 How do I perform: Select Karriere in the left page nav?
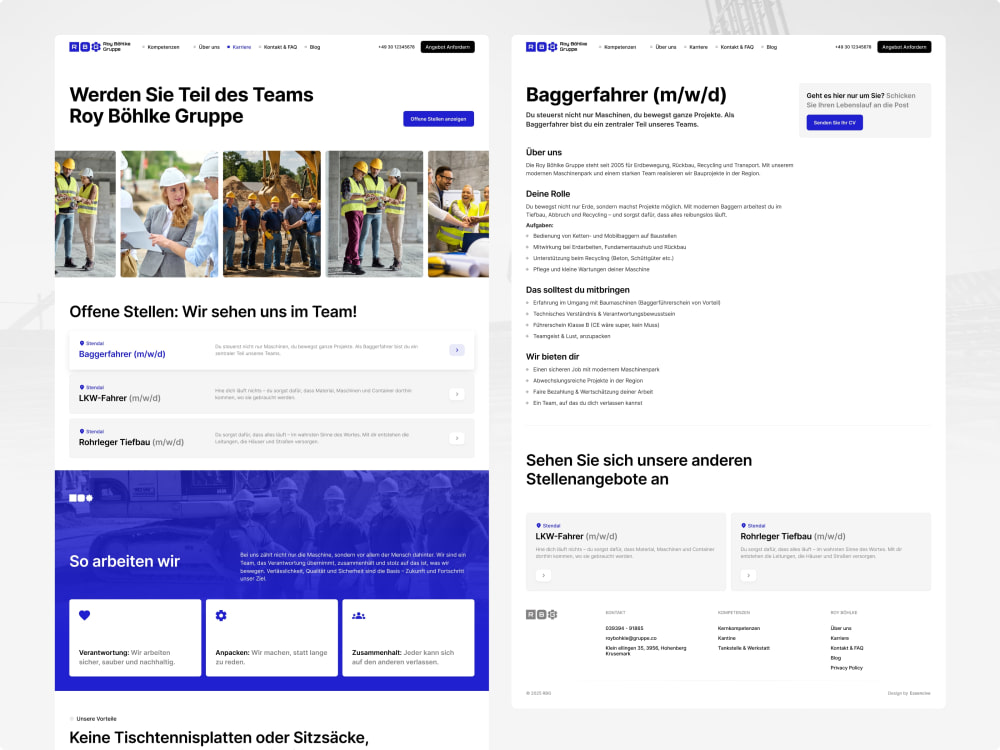pyautogui.click(x=242, y=47)
